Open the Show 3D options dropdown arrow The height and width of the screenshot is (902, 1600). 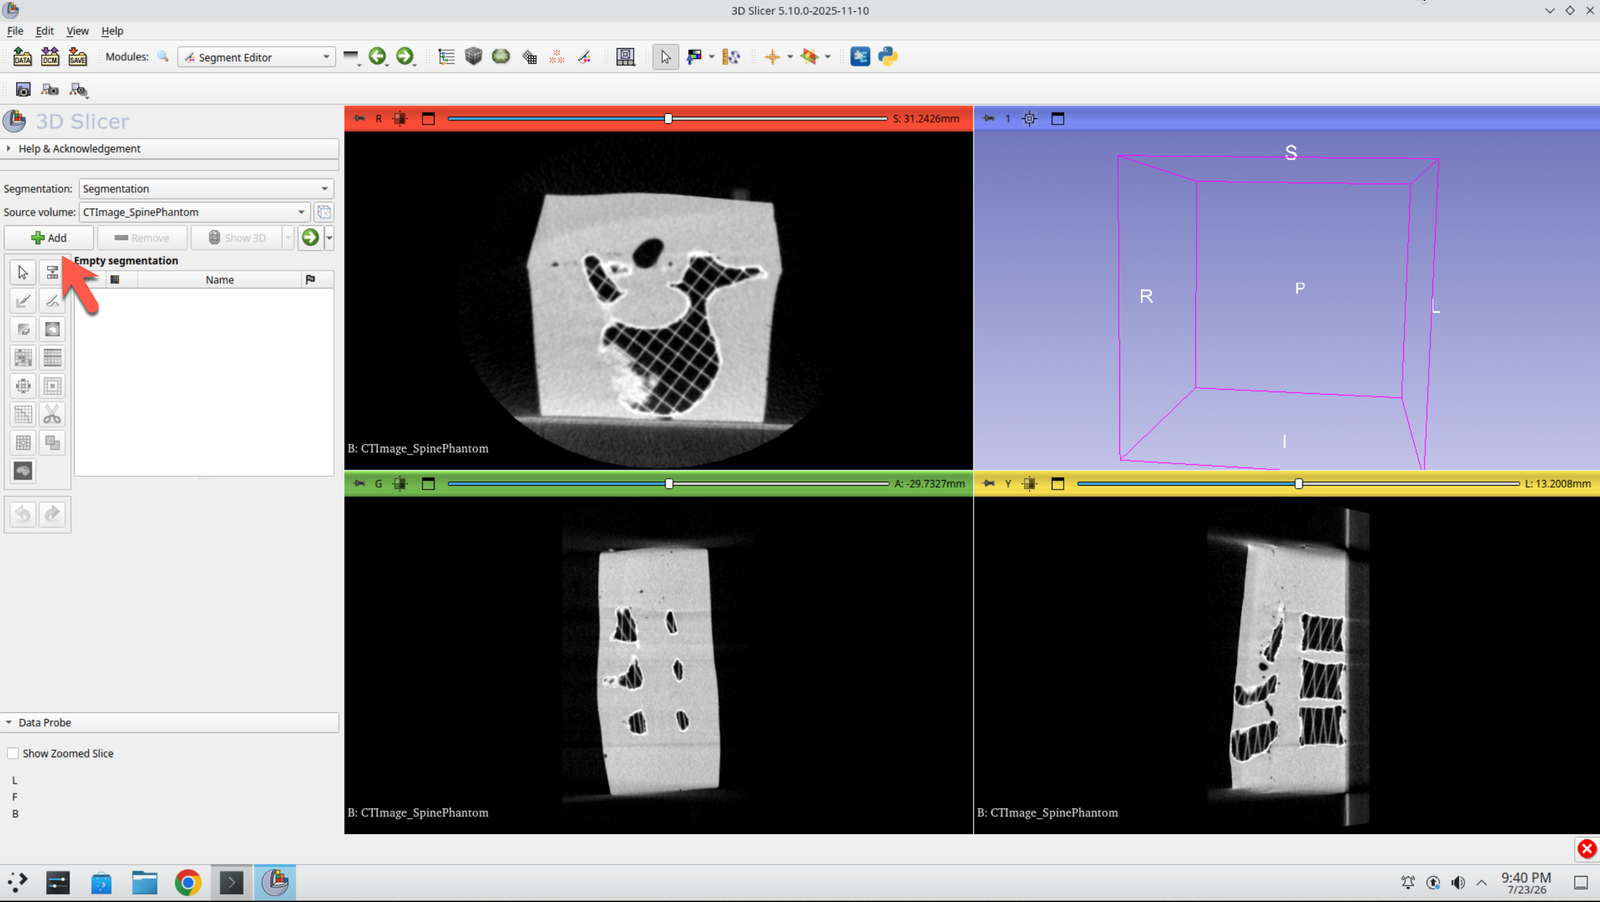(288, 237)
